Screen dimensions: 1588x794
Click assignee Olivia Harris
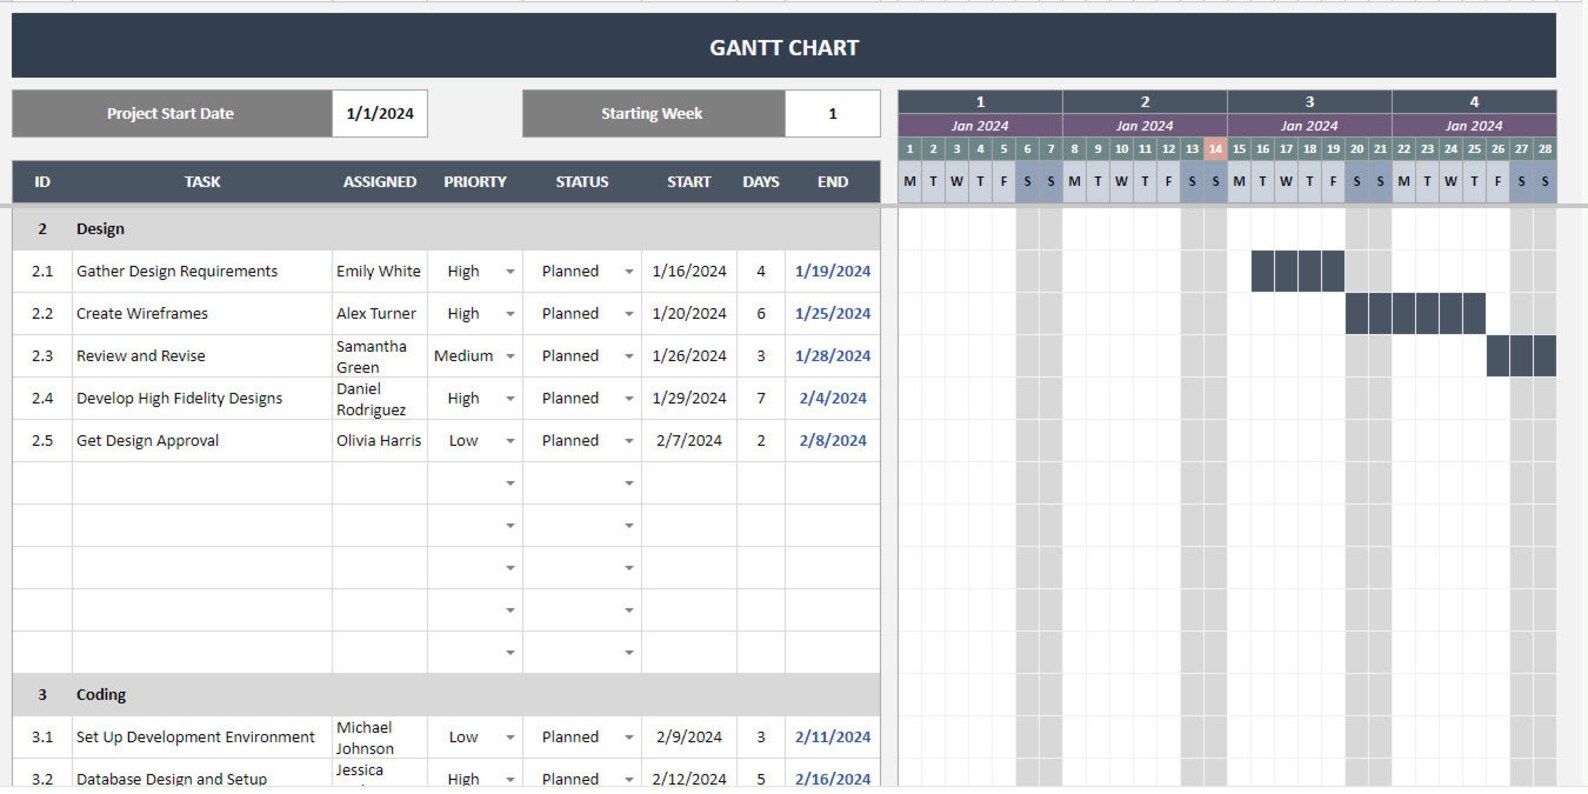click(x=380, y=441)
